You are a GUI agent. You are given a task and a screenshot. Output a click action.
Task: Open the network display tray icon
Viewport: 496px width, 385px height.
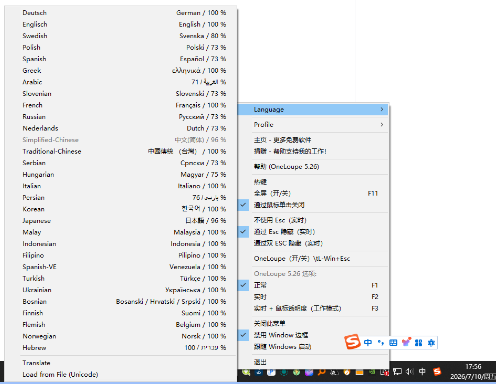pyautogui.click(x=397, y=372)
